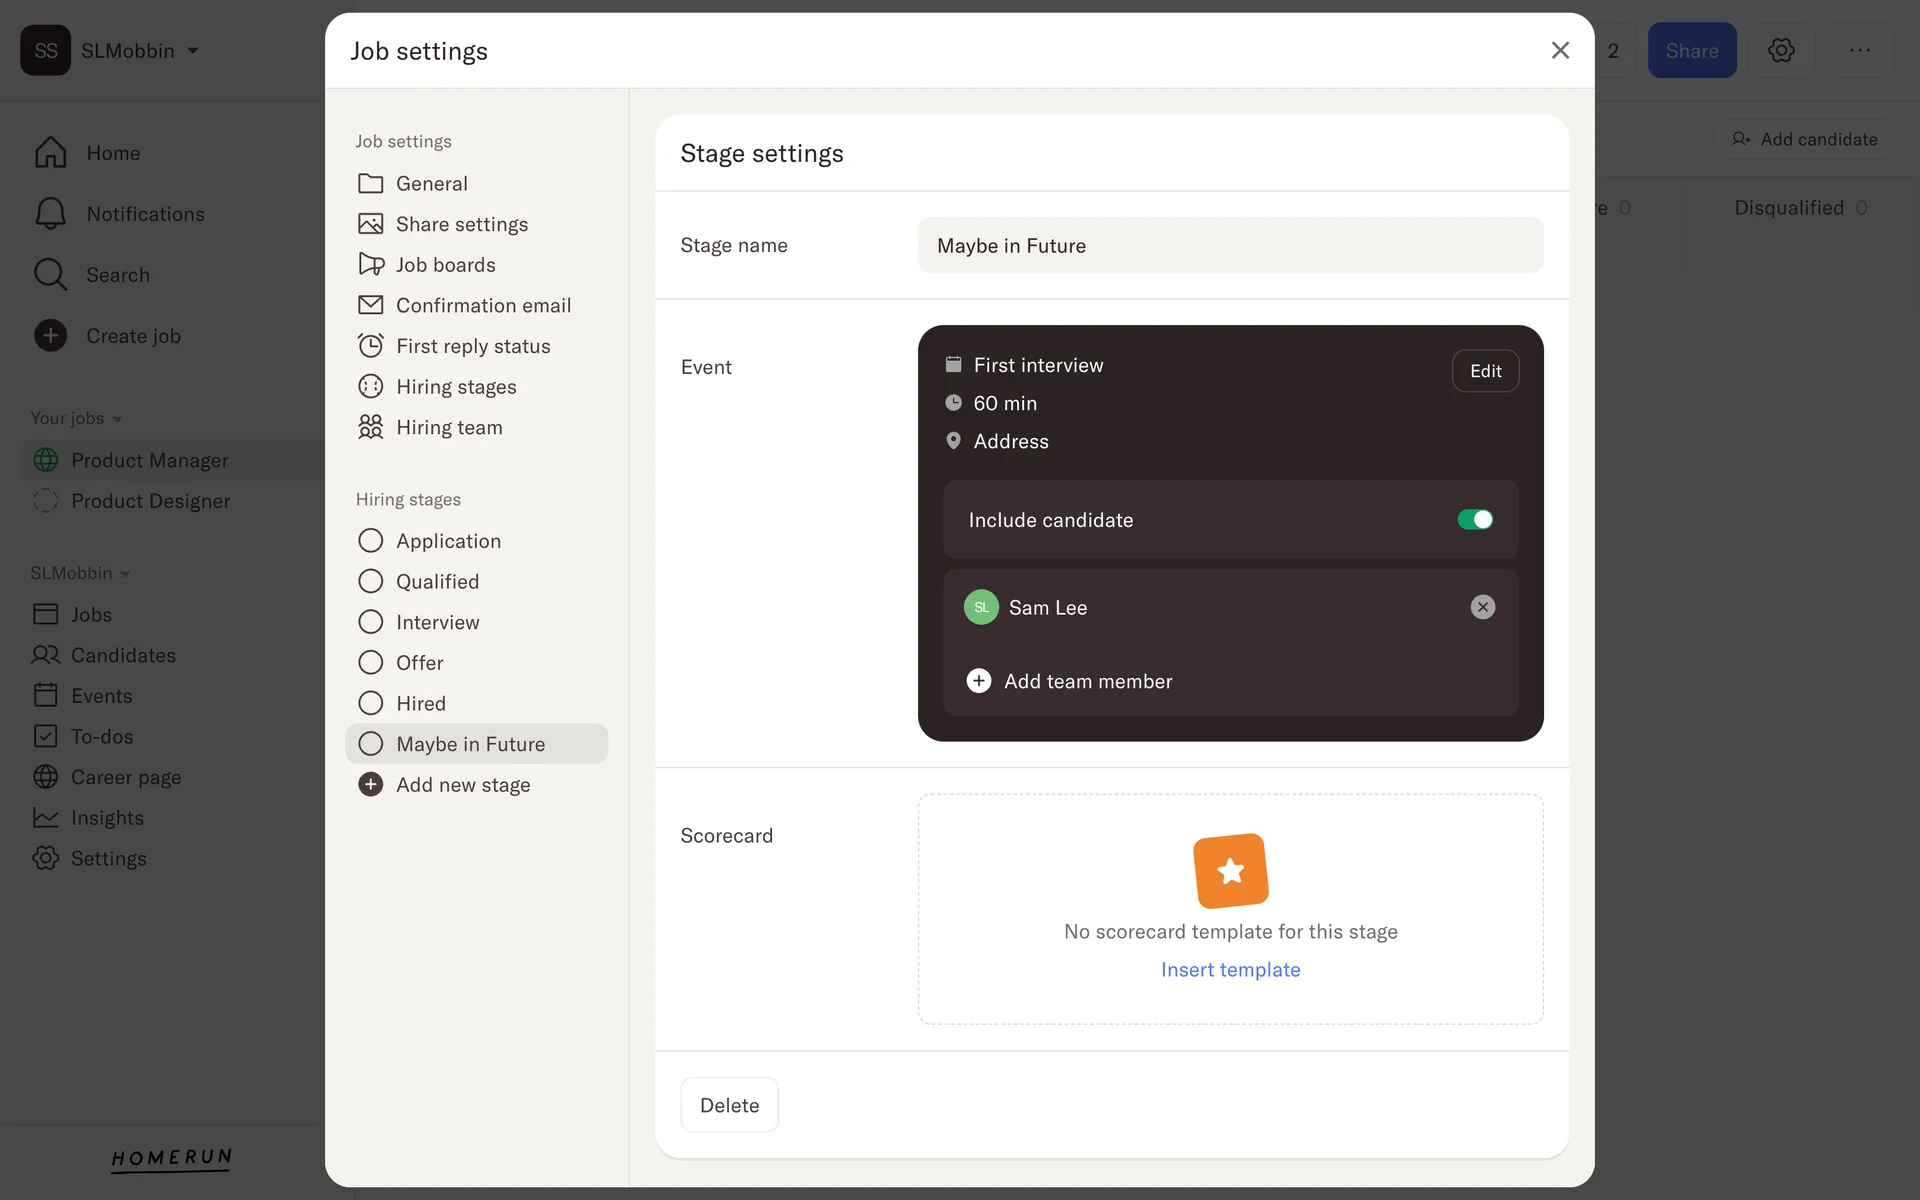Collapse the SLMobbin sidebar section arrow
Screen dimensions: 1920x1200
[125, 574]
